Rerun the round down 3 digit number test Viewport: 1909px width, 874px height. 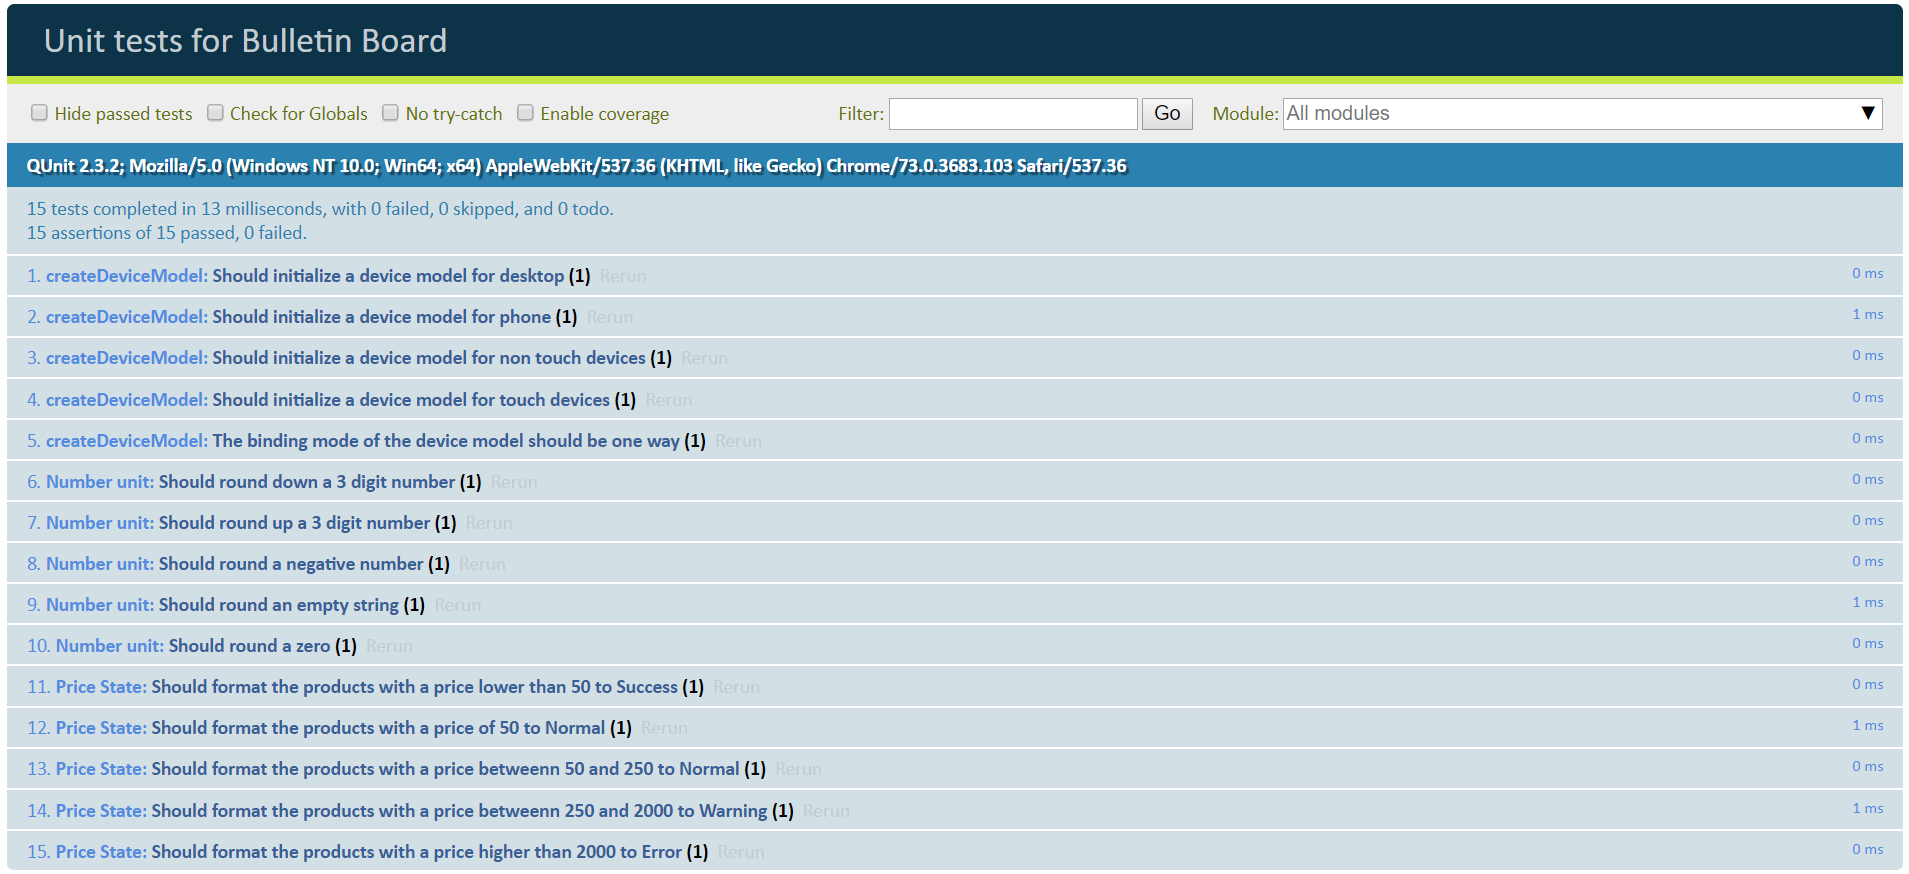click(x=514, y=482)
